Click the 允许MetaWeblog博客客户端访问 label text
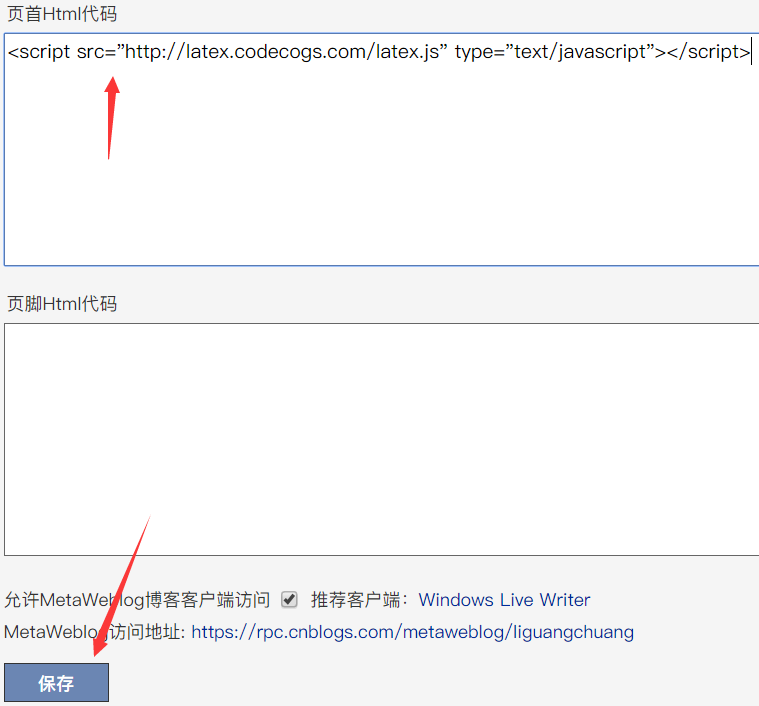The image size is (759, 706). [137, 600]
